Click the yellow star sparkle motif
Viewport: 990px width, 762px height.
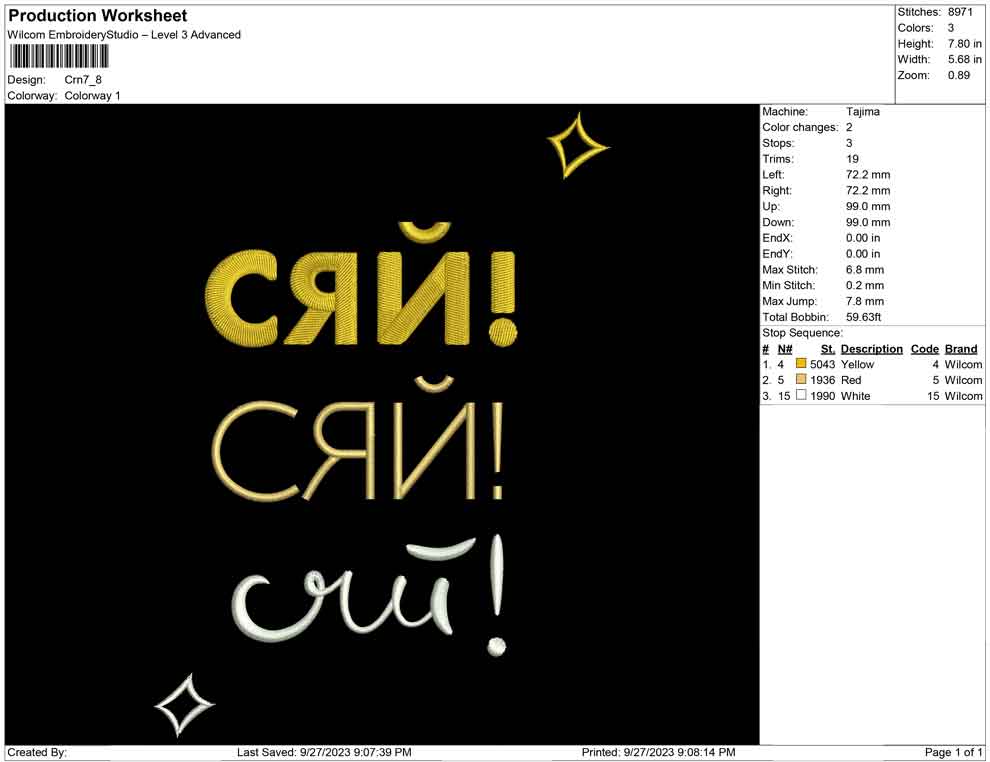coord(577,146)
